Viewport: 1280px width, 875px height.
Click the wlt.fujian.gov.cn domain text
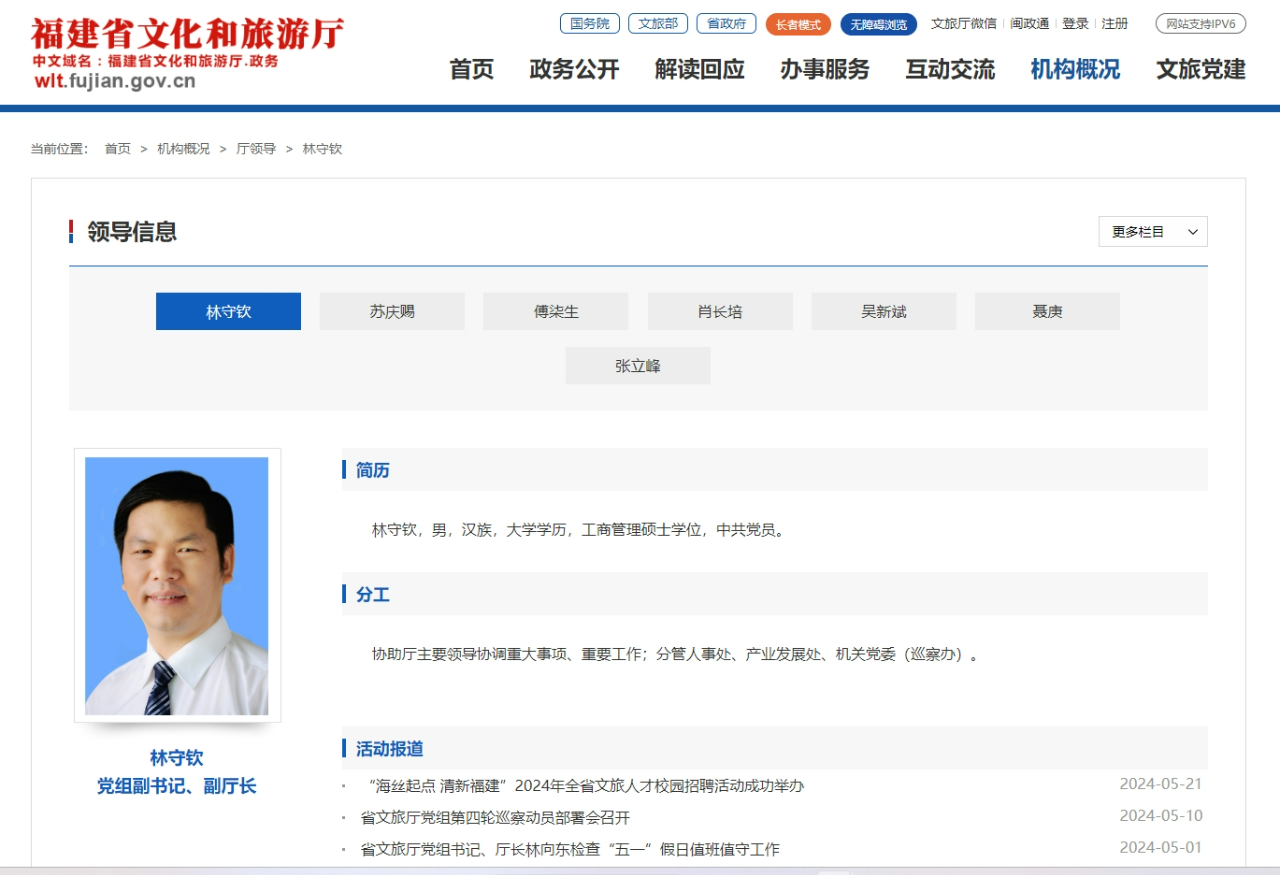pyautogui.click(x=114, y=82)
